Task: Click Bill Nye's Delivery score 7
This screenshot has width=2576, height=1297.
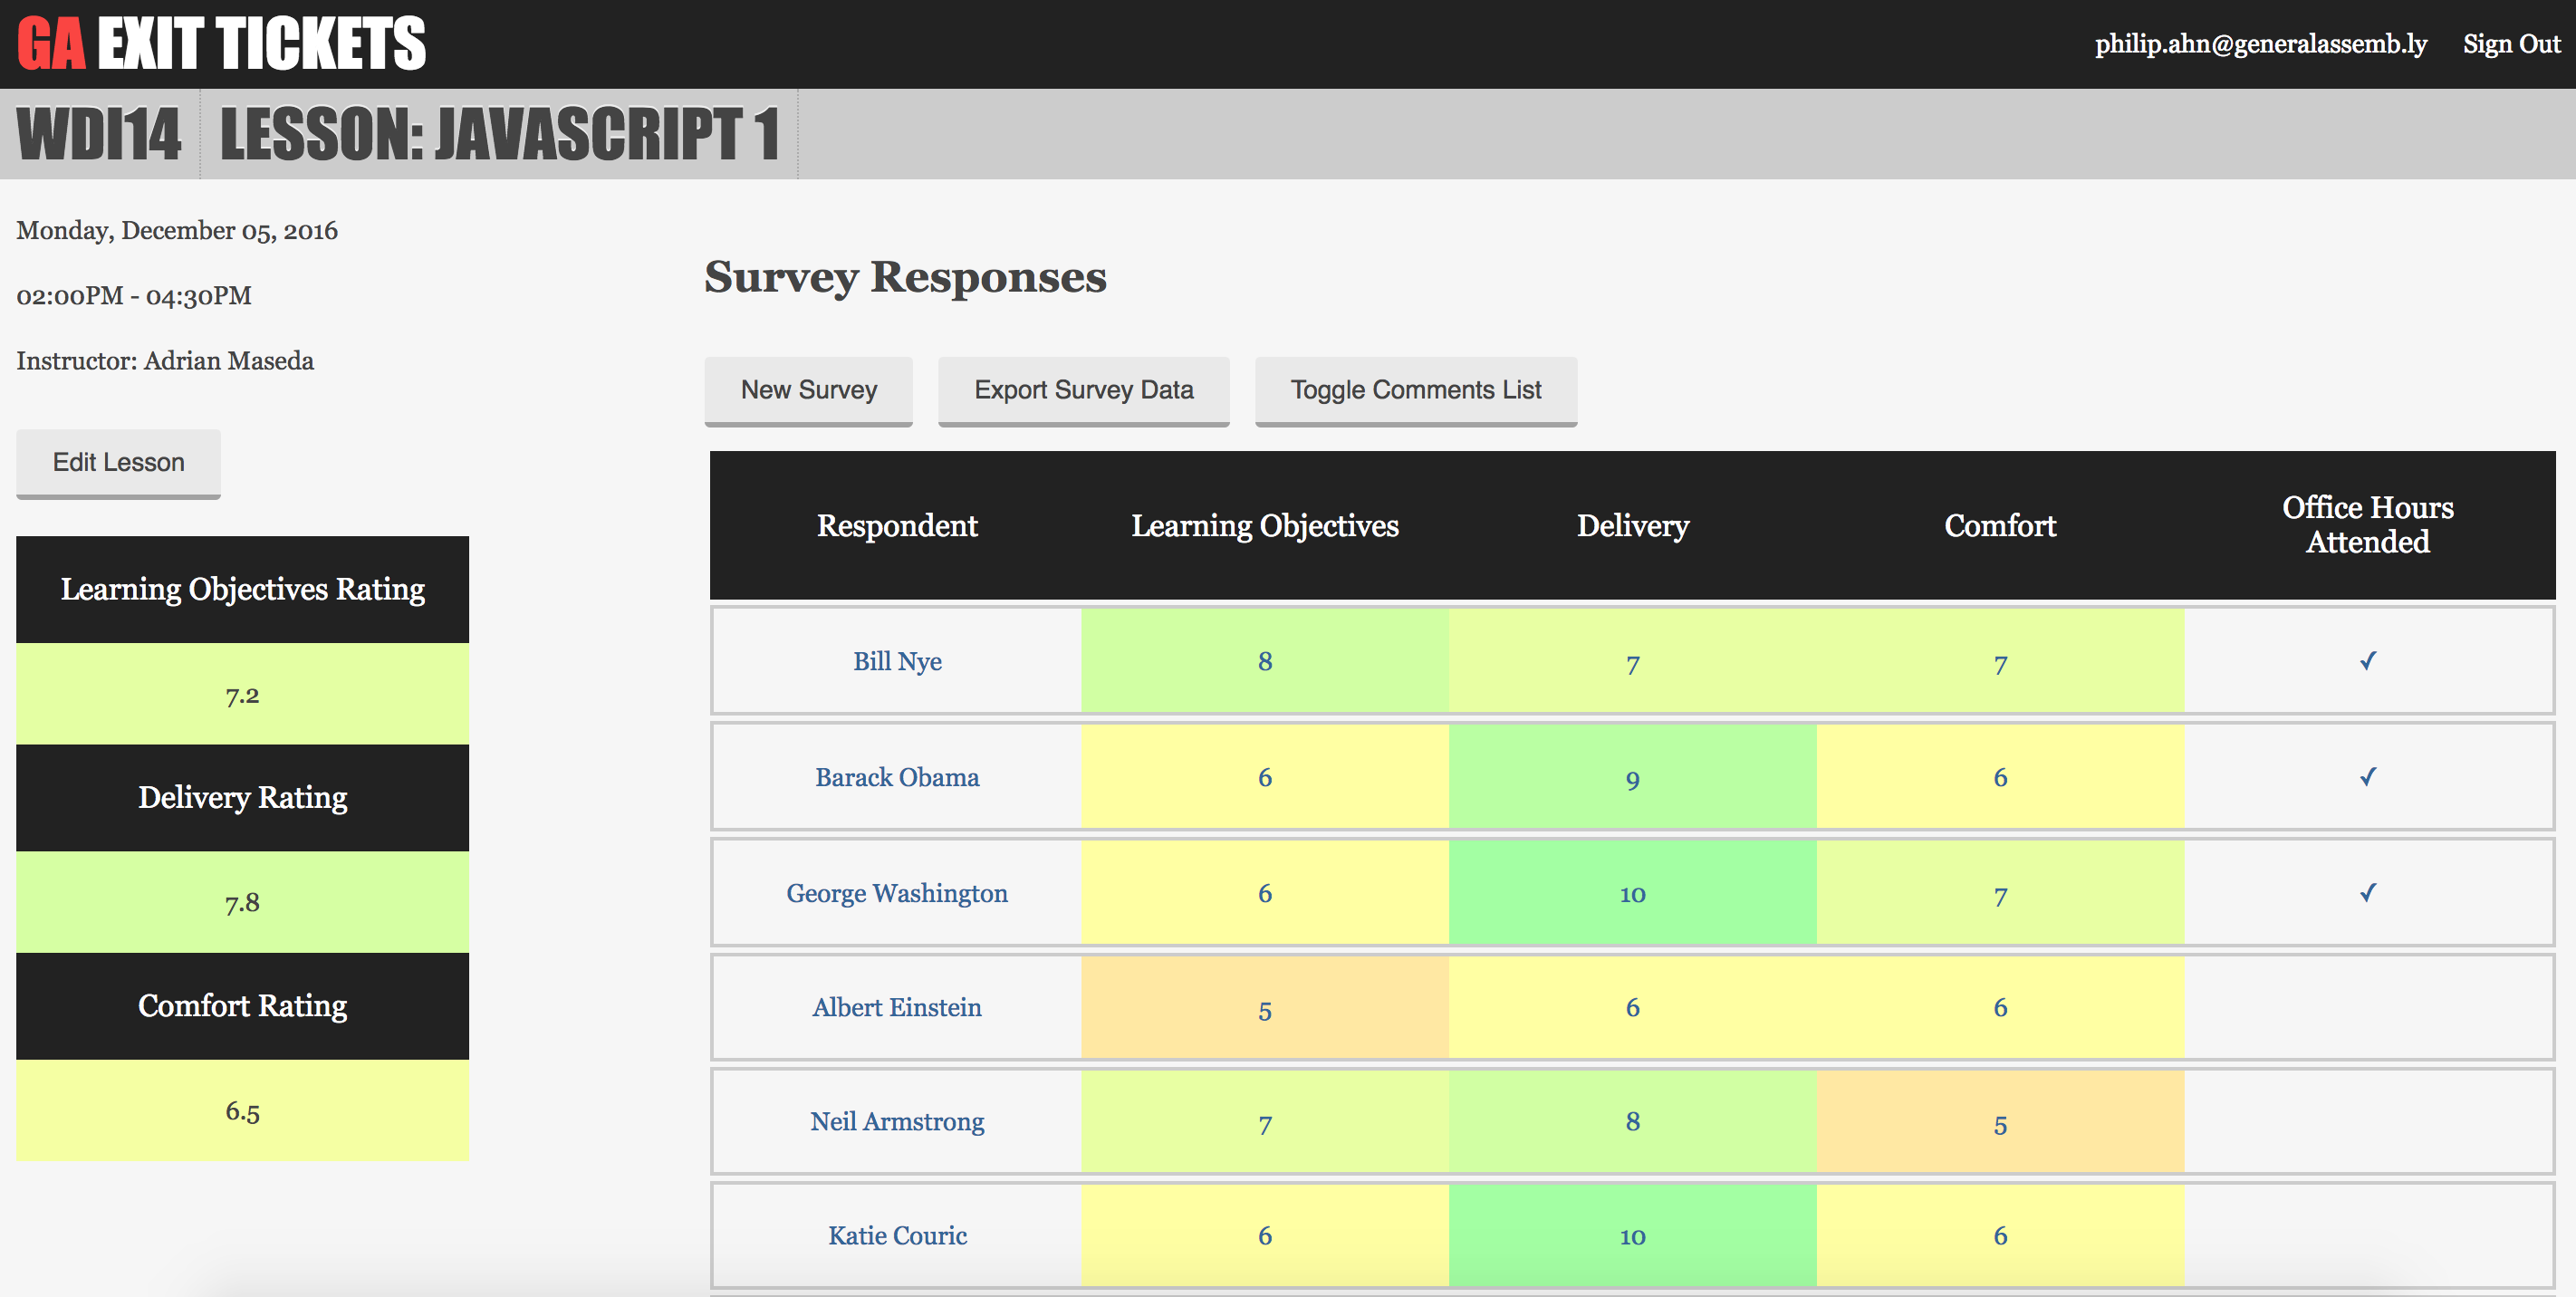Action: (x=1632, y=661)
